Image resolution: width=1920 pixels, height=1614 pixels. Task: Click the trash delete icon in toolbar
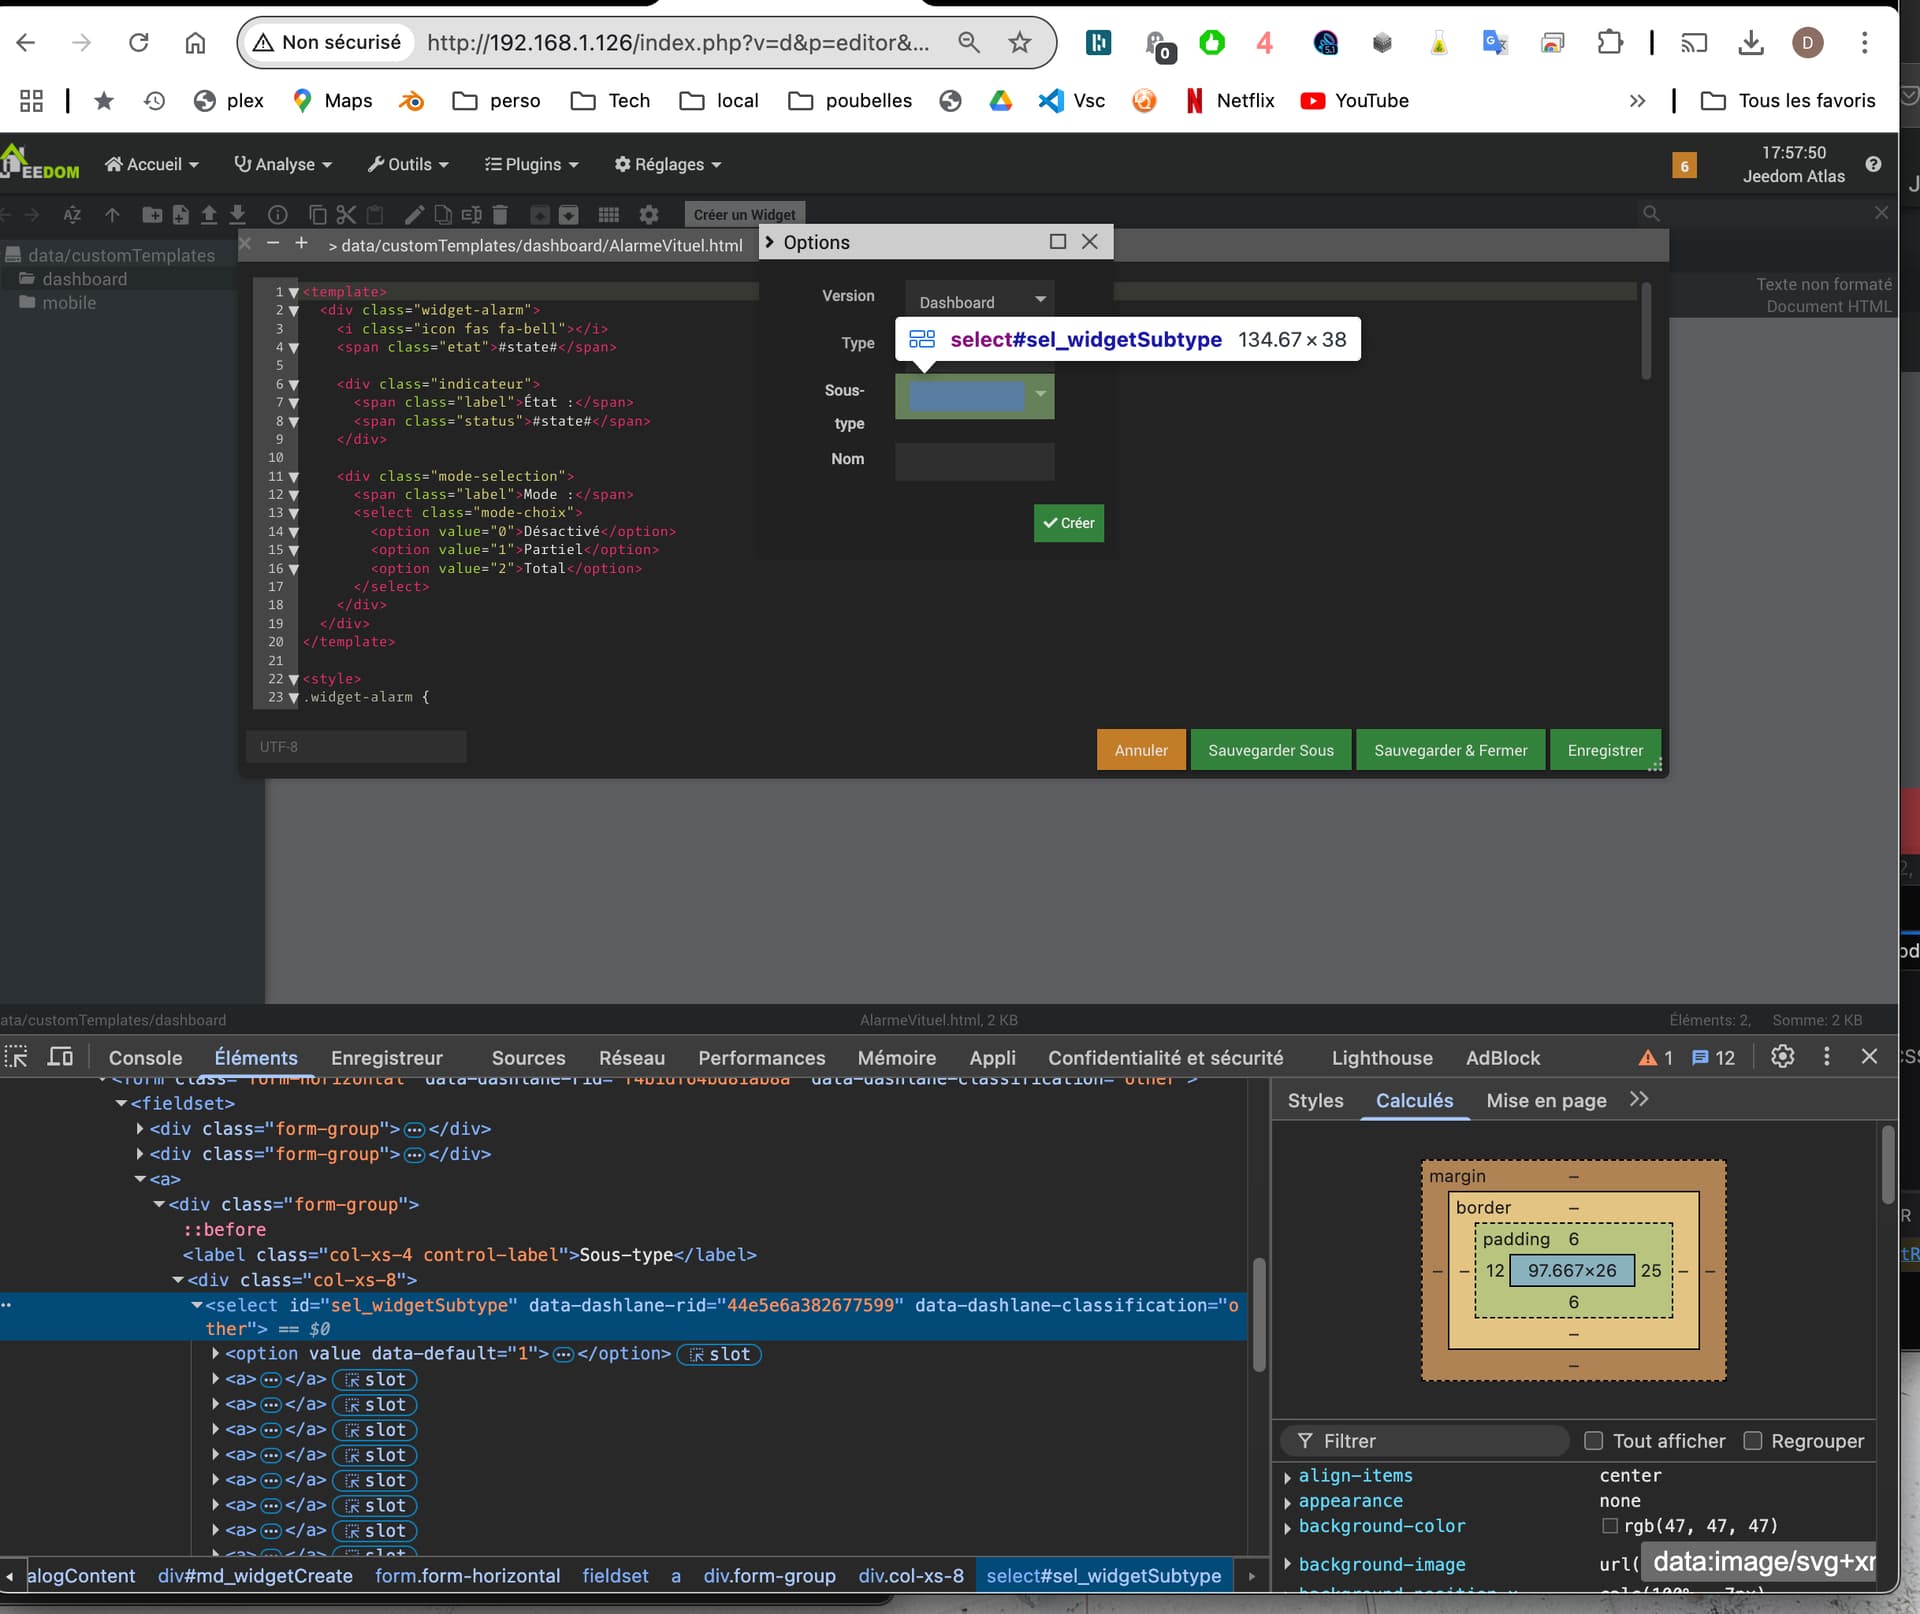click(500, 214)
